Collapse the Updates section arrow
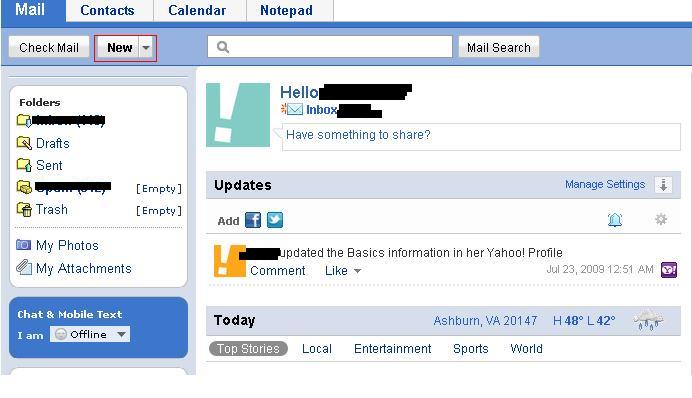The image size is (692, 398). (x=663, y=185)
